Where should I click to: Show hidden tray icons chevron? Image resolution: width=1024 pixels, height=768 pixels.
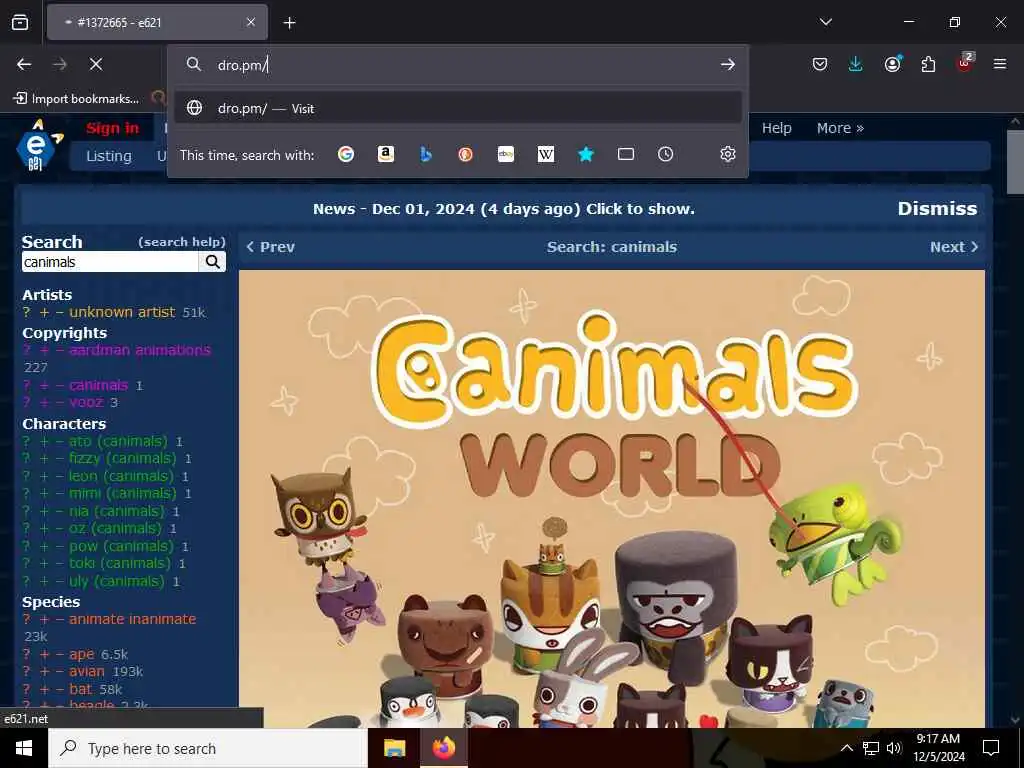pyautogui.click(x=846, y=748)
